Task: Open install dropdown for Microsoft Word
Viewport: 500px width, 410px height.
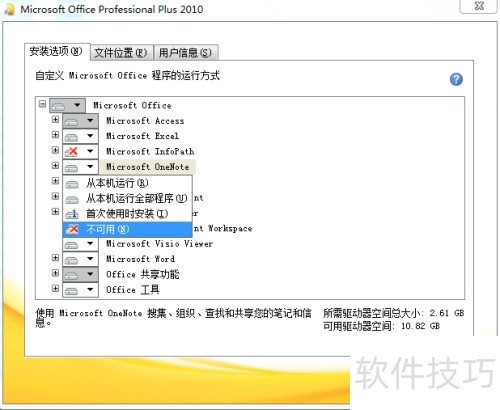Action: pos(80,259)
